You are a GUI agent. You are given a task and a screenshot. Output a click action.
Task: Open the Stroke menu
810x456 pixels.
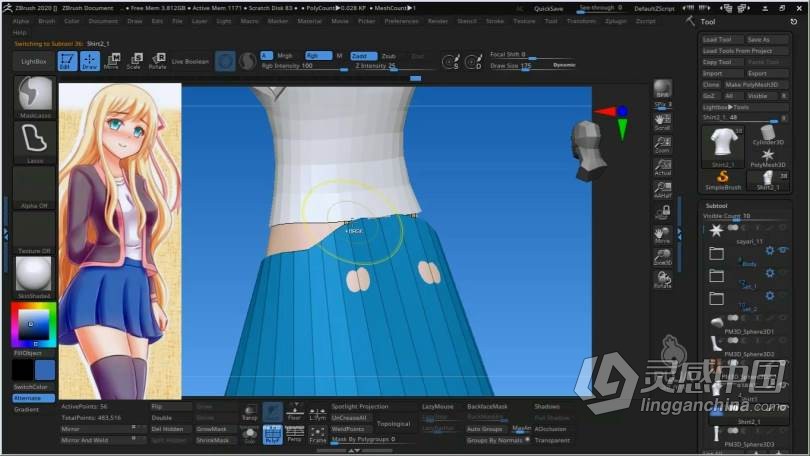pyautogui.click(x=494, y=21)
